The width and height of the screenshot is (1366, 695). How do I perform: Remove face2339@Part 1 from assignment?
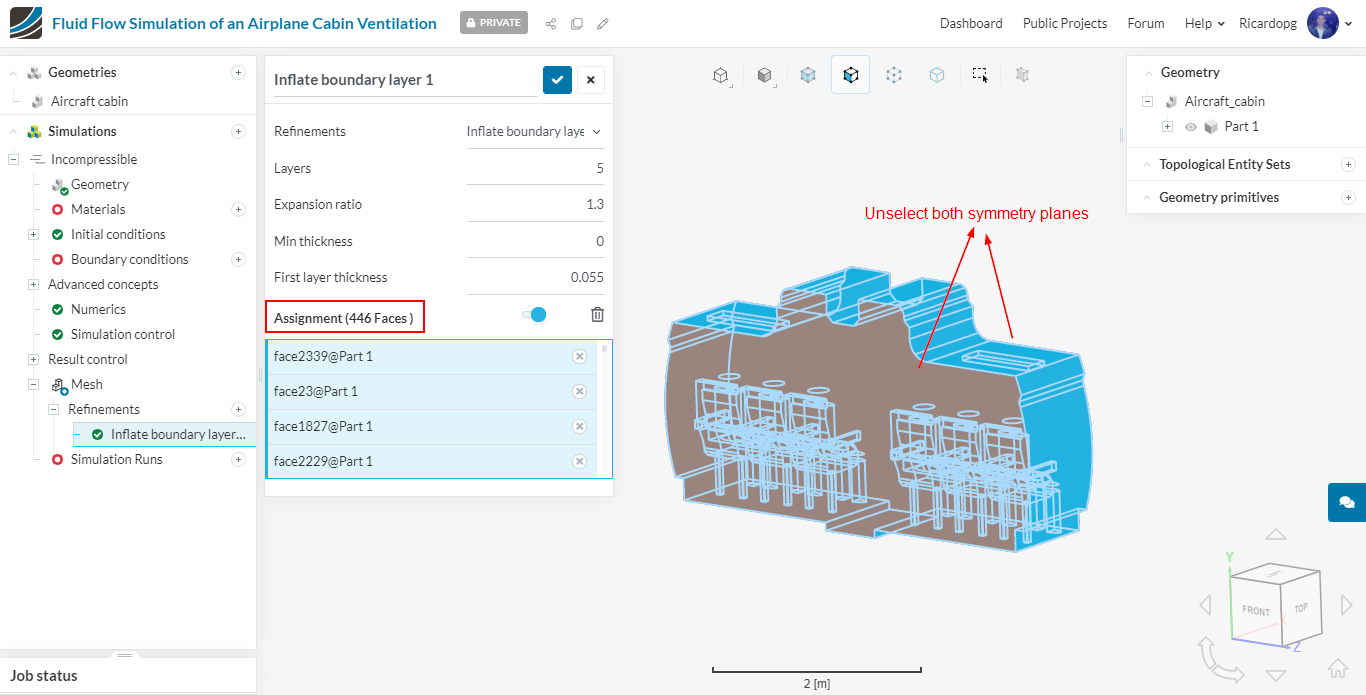[x=579, y=357]
